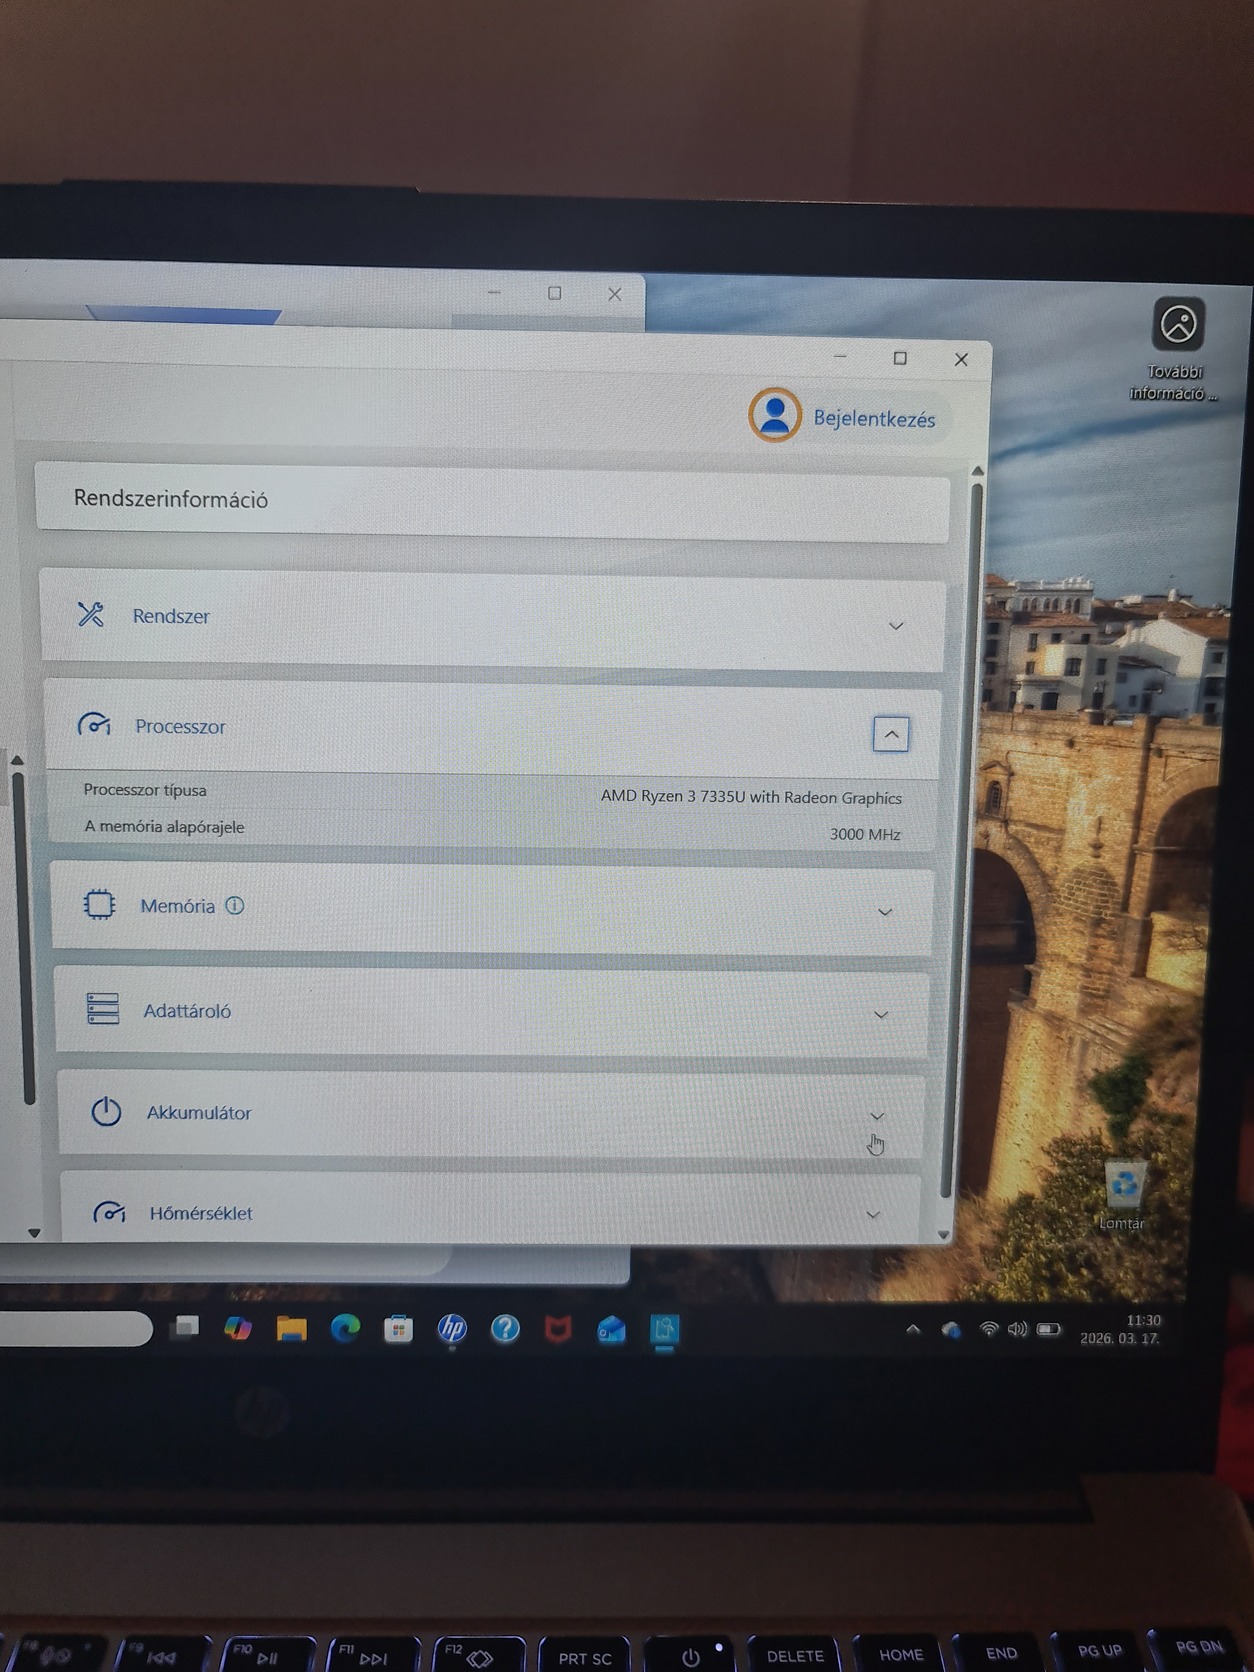The height and width of the screenshot is (1672, 1254).
Task: Expand the Rendszer section chevron
Action: pyautogui.click(x=896, y=626)
